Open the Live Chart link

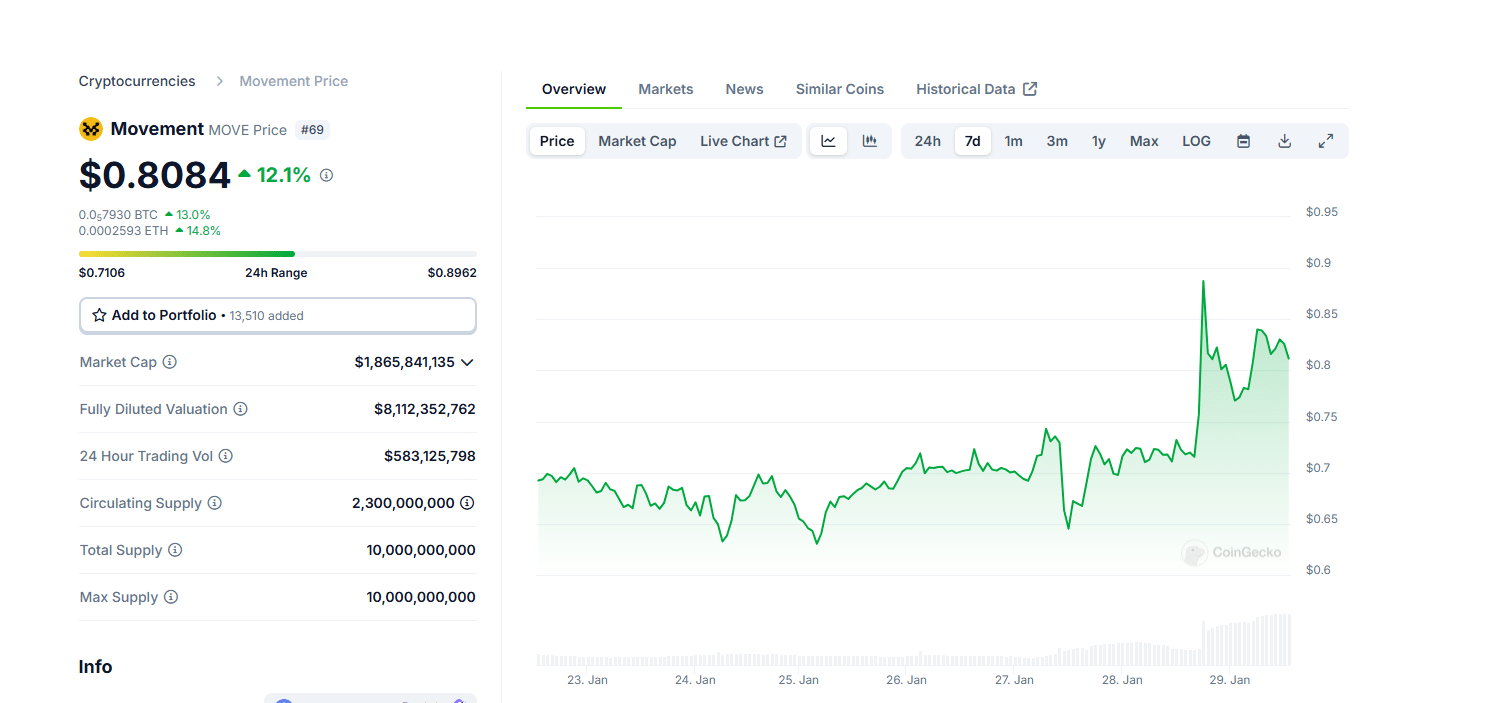[743, 141]
